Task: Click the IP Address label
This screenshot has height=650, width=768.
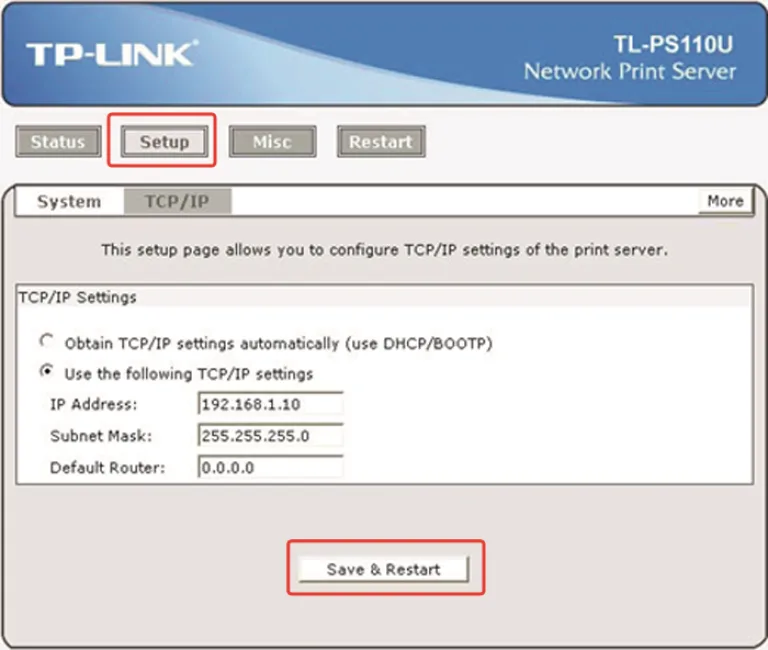Action: [x=94, y=405]
